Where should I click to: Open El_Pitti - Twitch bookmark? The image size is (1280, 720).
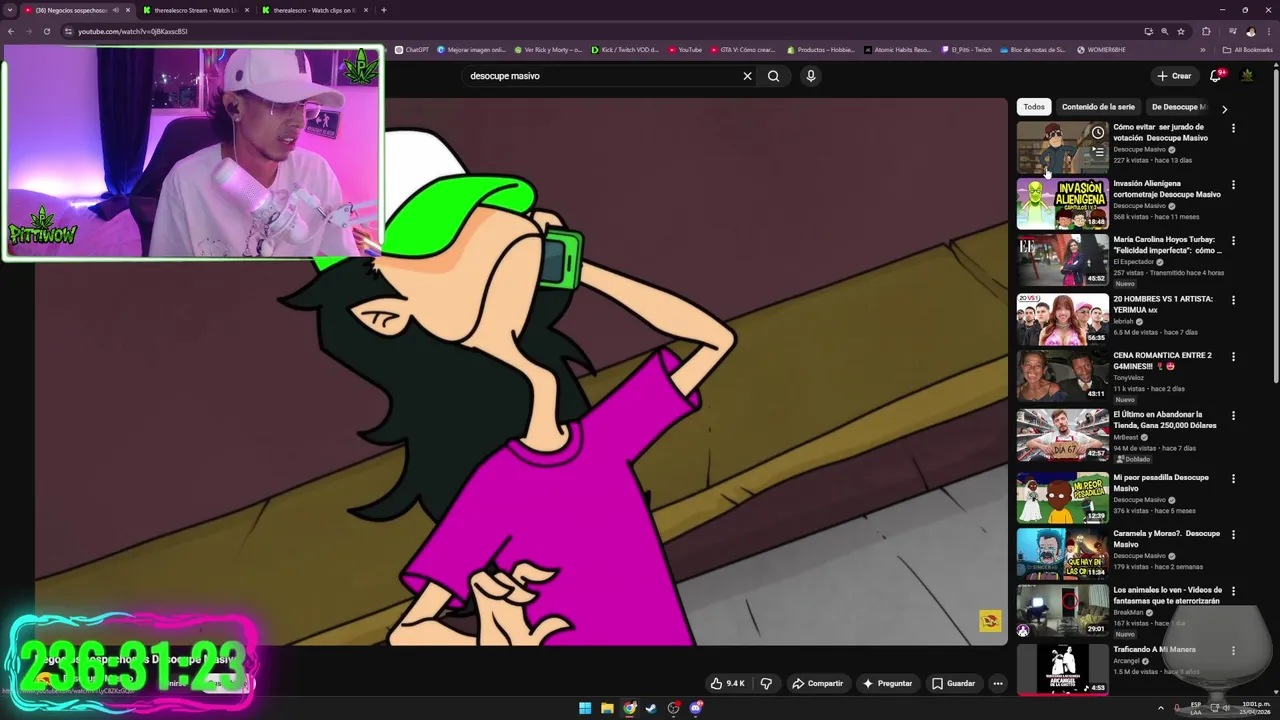click(966, 49)
